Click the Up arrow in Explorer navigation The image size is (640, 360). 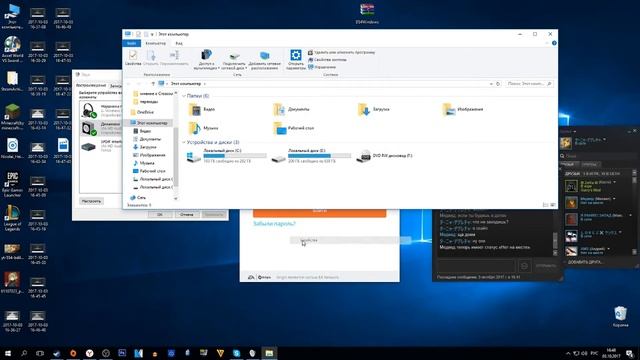click(153, 84)
